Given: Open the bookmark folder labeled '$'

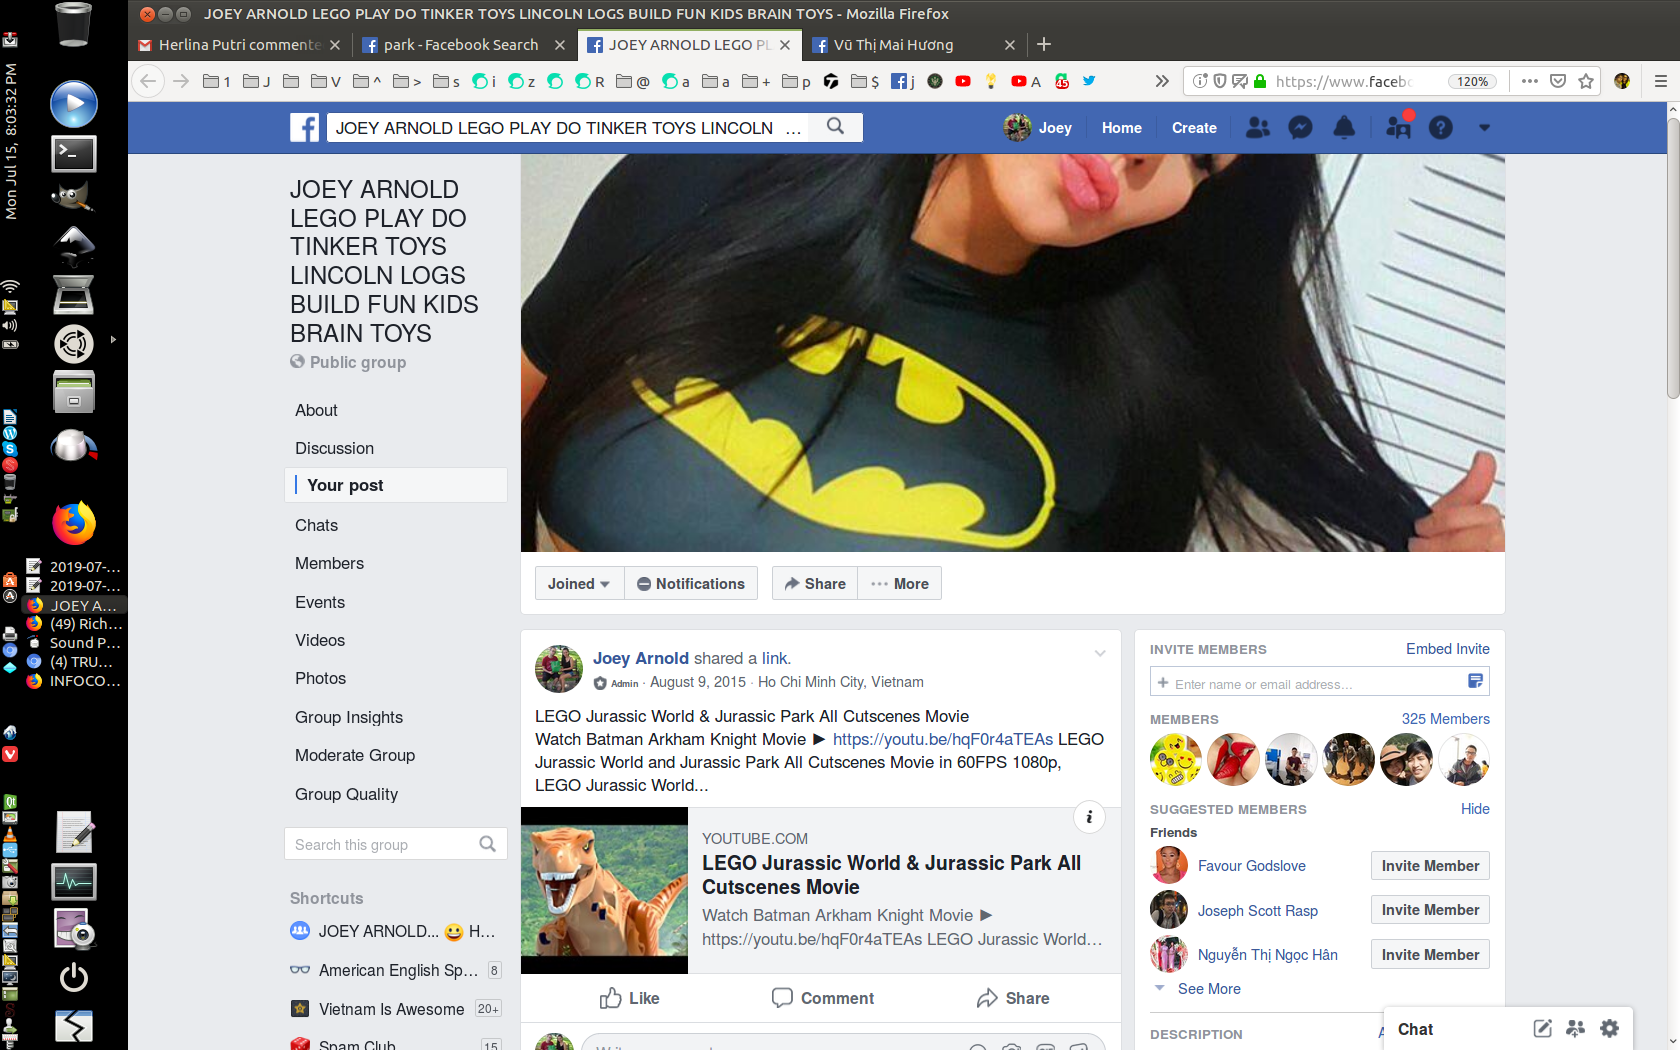Looking at the screenshot, I should [865, 81].
